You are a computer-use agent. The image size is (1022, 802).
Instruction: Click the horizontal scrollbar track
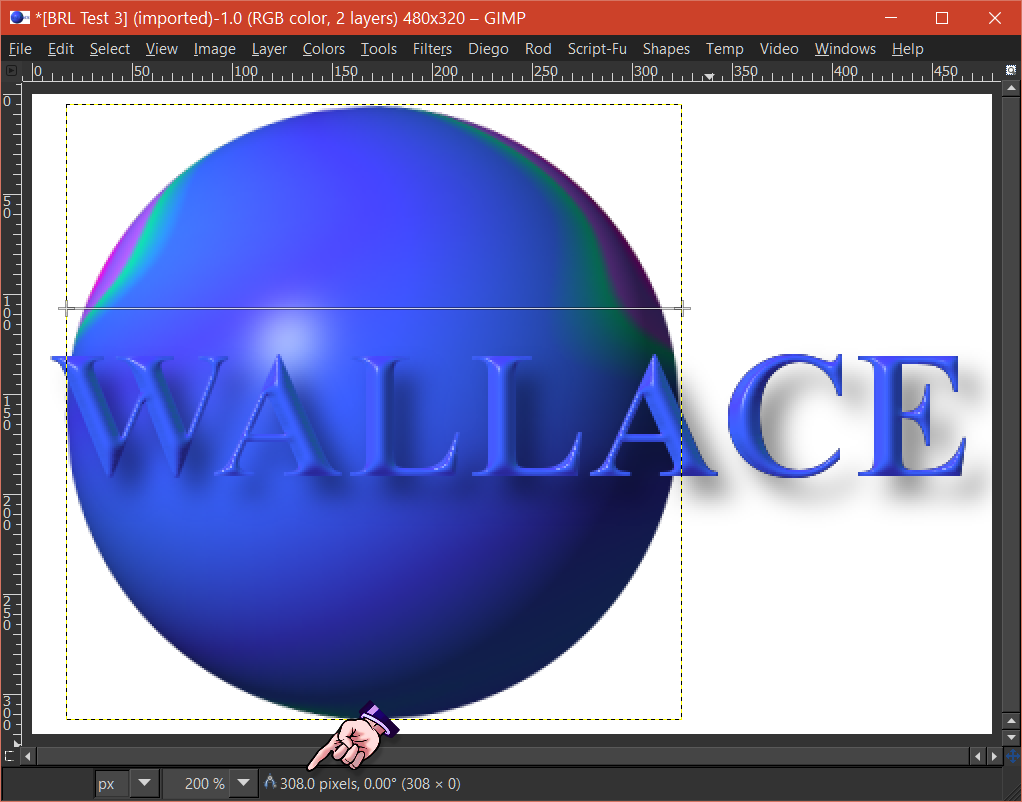503,756
